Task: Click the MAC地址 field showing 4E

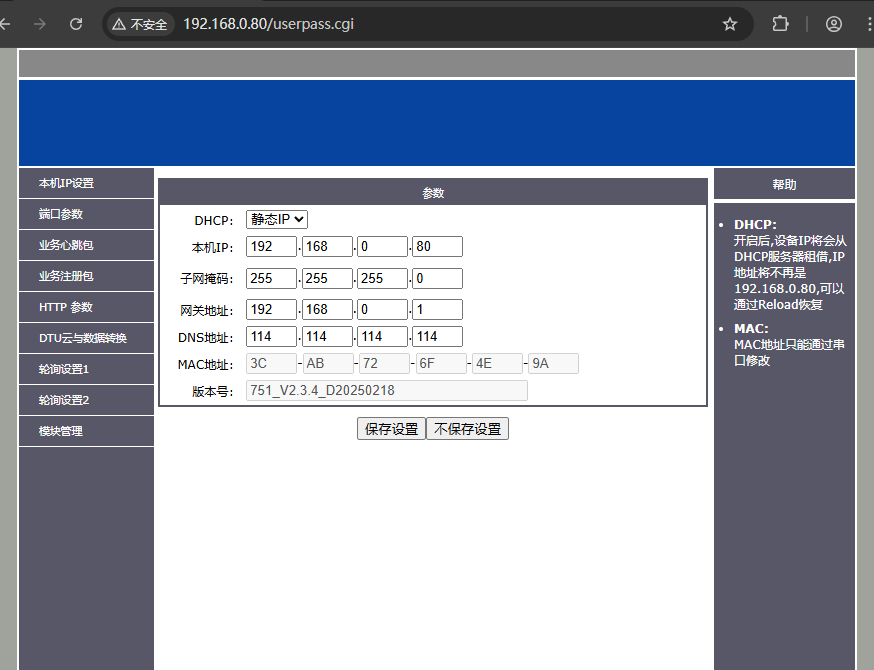Action: tap(497, 363)
